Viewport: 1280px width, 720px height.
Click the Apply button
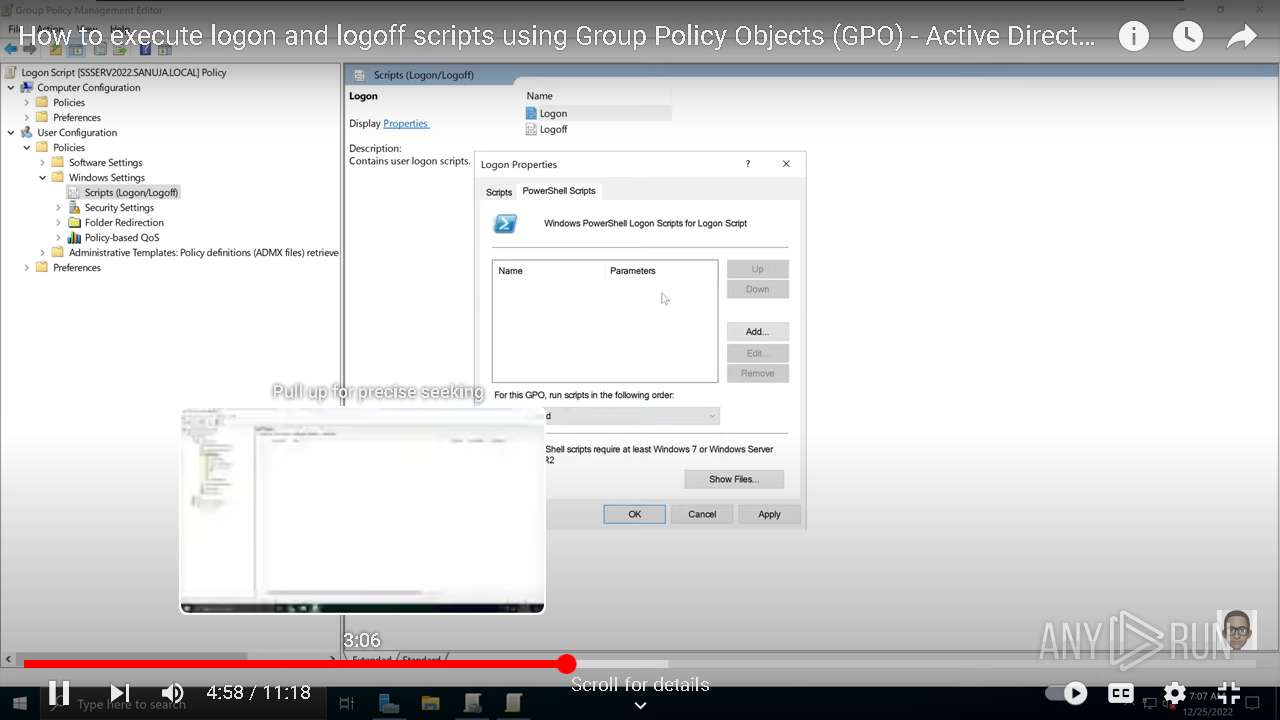[769, 514]
